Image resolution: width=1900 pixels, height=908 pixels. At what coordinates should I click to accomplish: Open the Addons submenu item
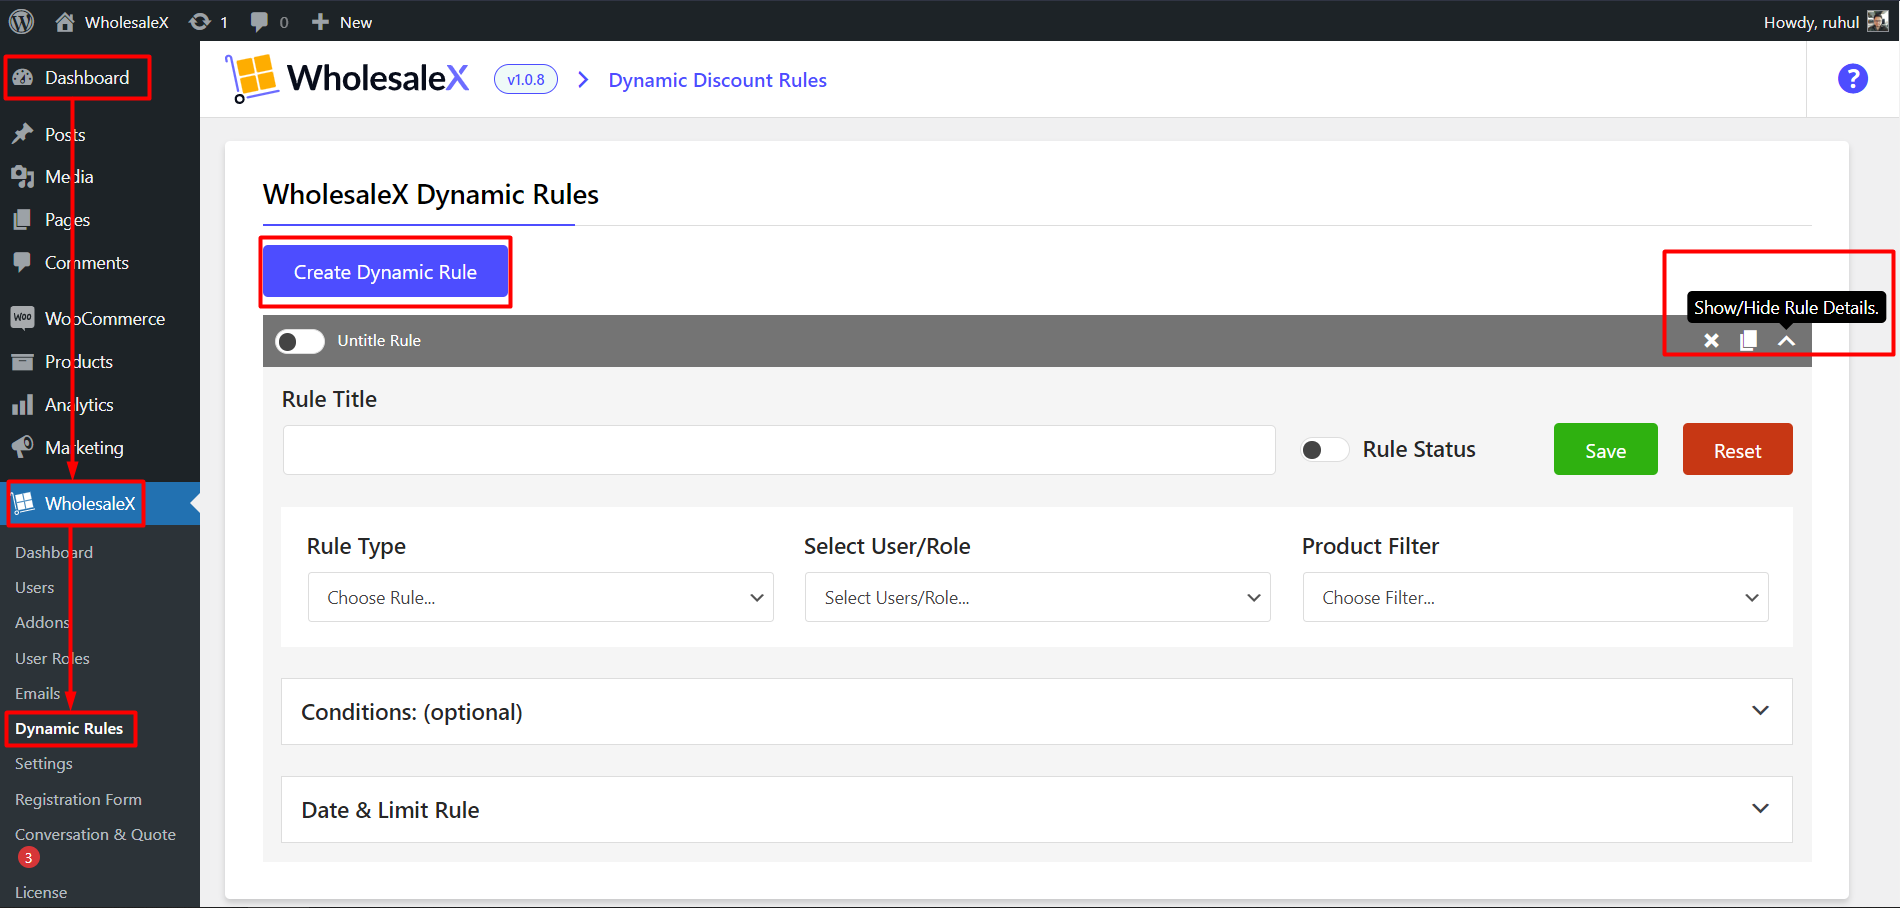tap(42, 623)
